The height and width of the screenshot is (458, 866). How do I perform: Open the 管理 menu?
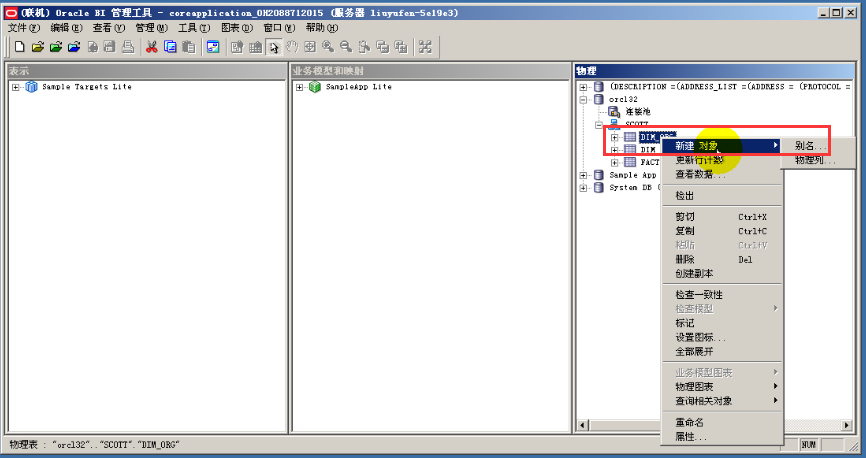click(x=151, y=28)
